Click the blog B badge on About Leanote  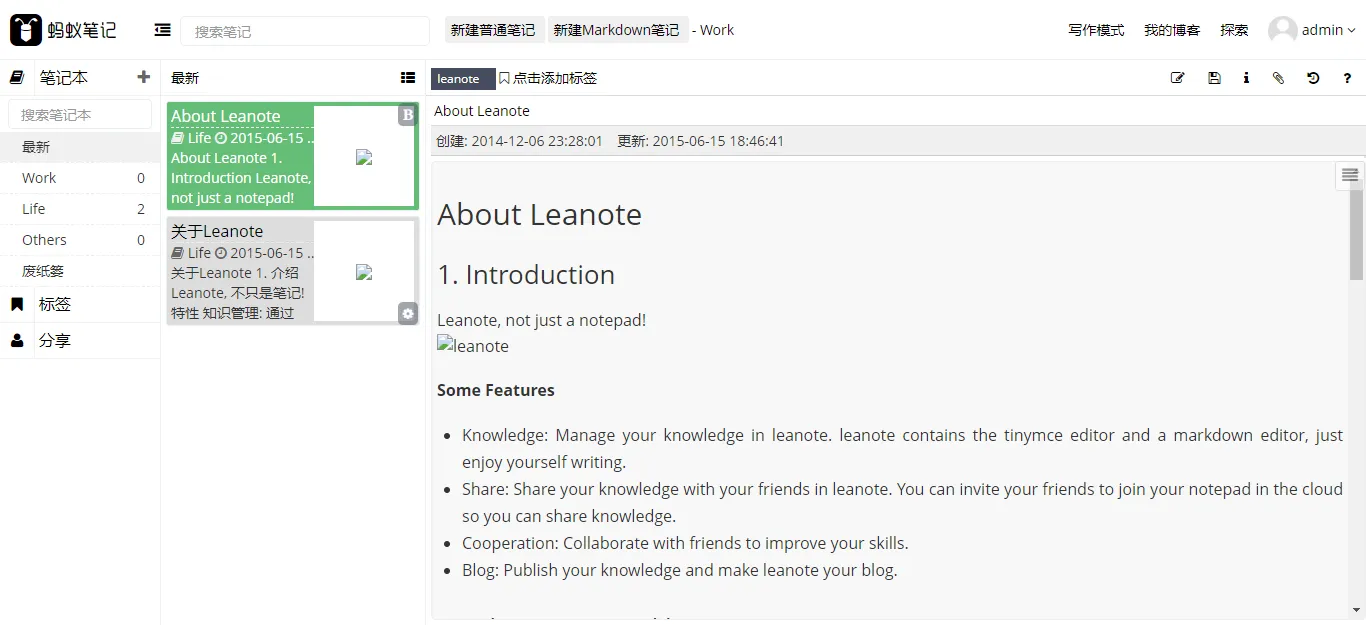(407, 115)
